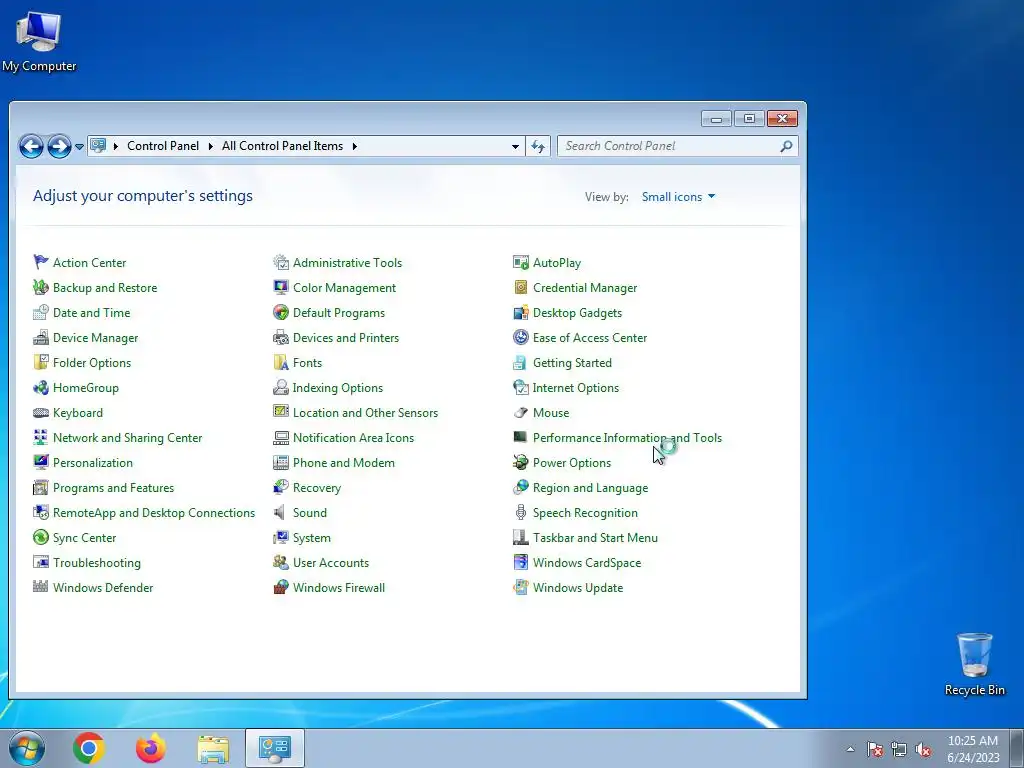Open Windows Explorer from the taskbar
This screenshot has width=1024, height=768.
click(213, 750)
